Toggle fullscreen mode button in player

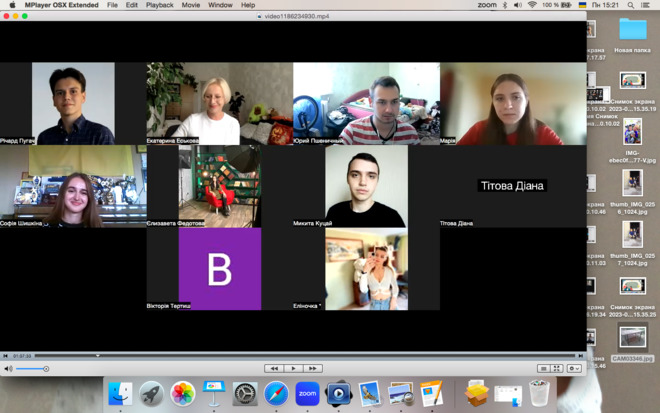click(x=557, y=369)
